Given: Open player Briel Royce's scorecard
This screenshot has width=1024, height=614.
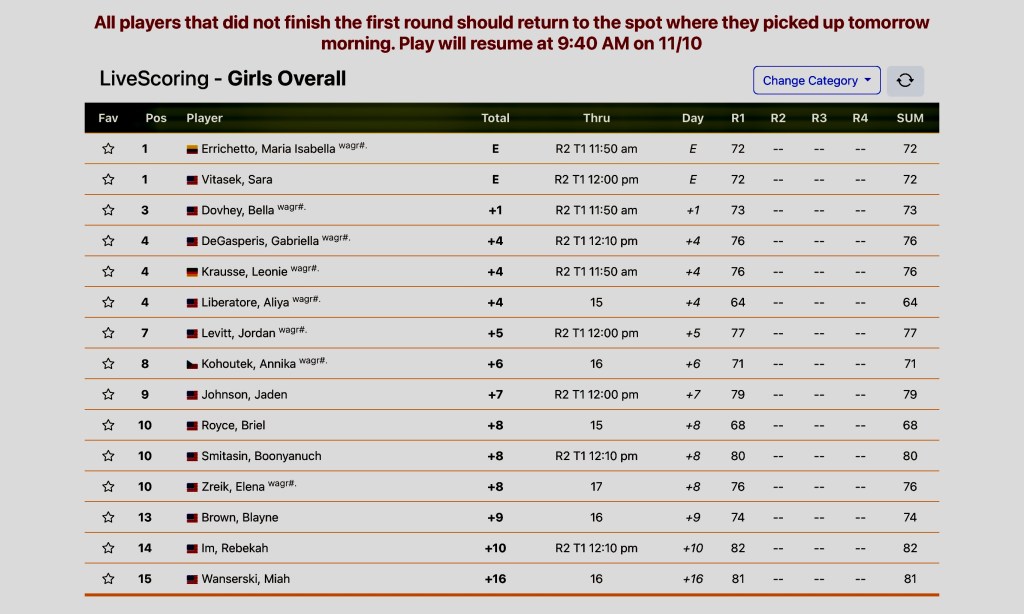Looking at the screenshot, I should click(233, 426).
